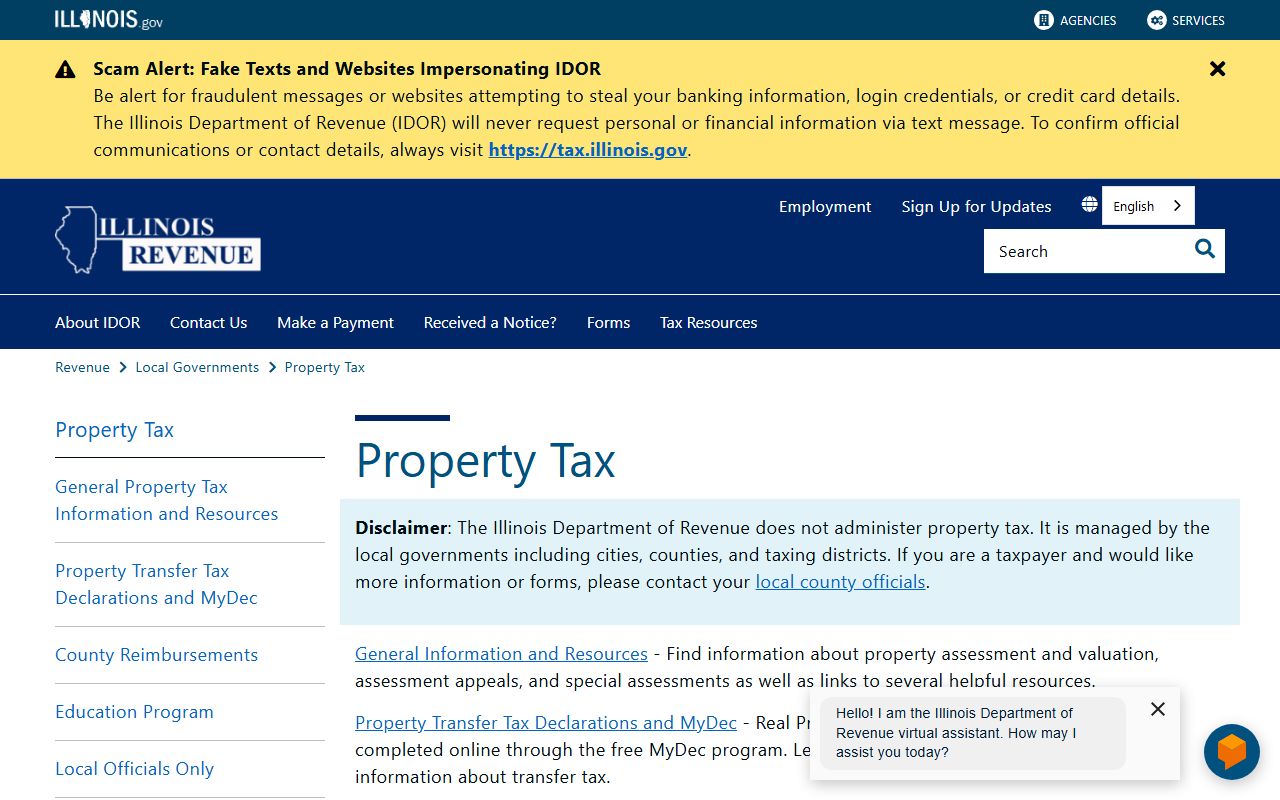This screenshot has width=1280, height=800.
Task: Click the virtual assistant greeting message
Action: (973, 733)
